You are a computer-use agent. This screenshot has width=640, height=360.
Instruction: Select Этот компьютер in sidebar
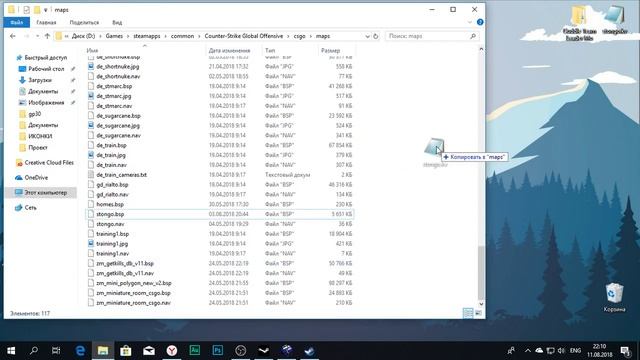coord(45,193)
